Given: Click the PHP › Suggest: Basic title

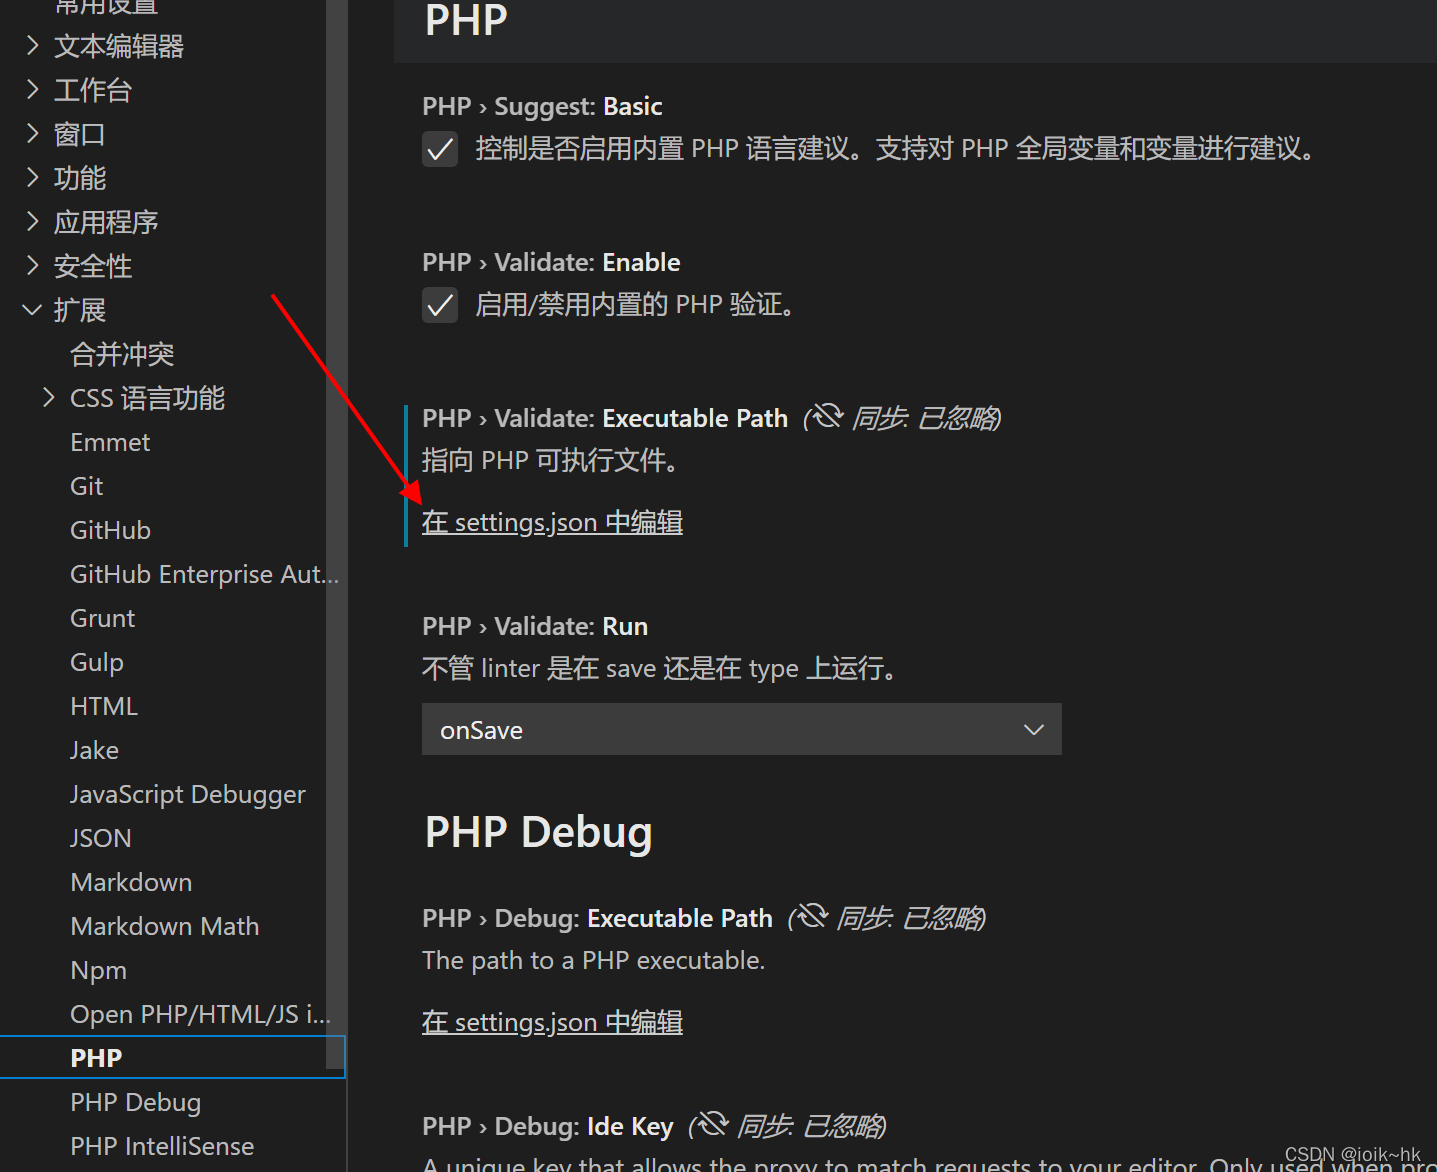Looking at the screenshot, I should click(542, 106).
